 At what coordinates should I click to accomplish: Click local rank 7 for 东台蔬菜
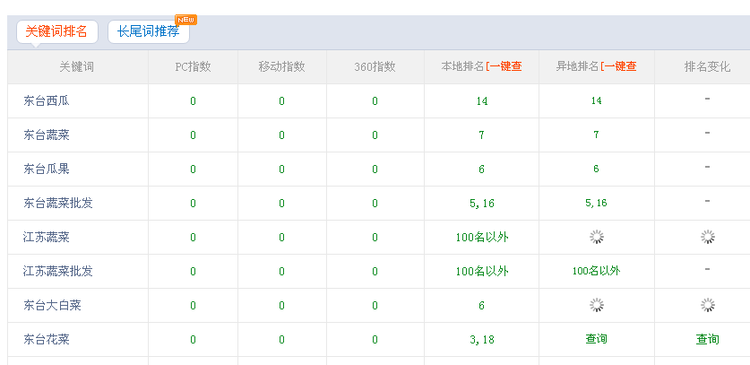point(481,135)
